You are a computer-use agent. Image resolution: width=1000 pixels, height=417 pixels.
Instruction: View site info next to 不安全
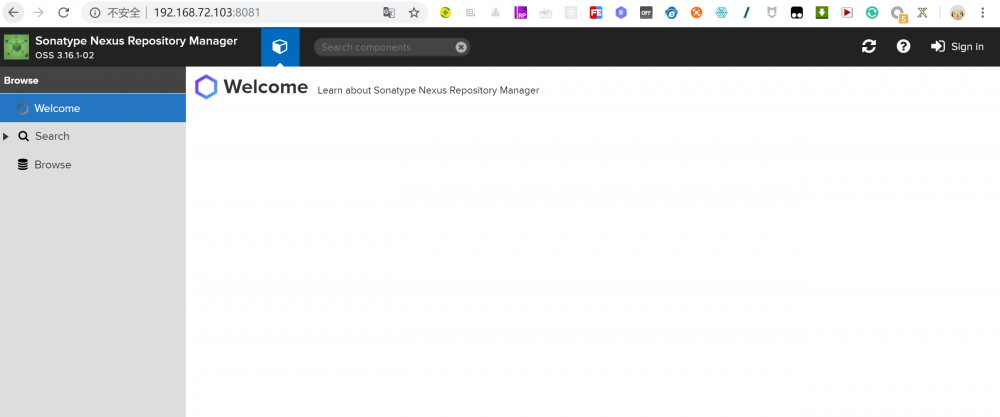pyautogui.click(x=95, y=12)
